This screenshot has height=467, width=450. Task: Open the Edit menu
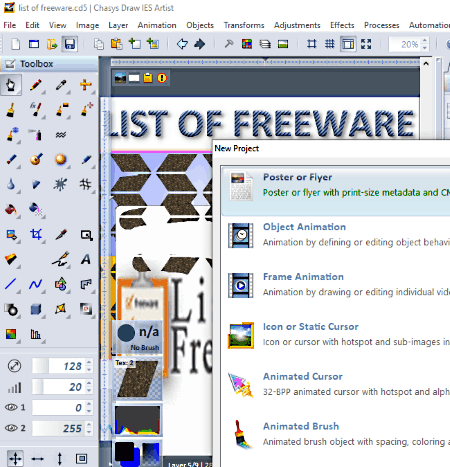click(x=32, y=25)
